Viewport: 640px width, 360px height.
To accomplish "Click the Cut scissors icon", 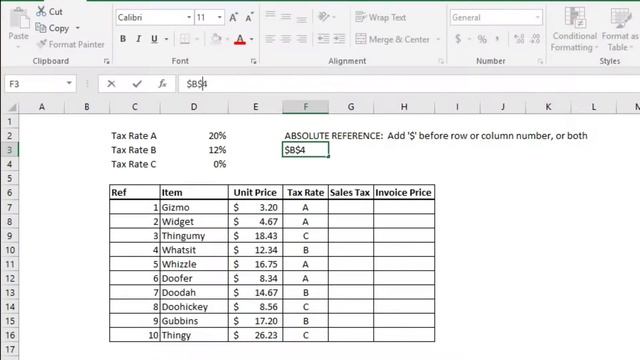I will click(41, 11).
